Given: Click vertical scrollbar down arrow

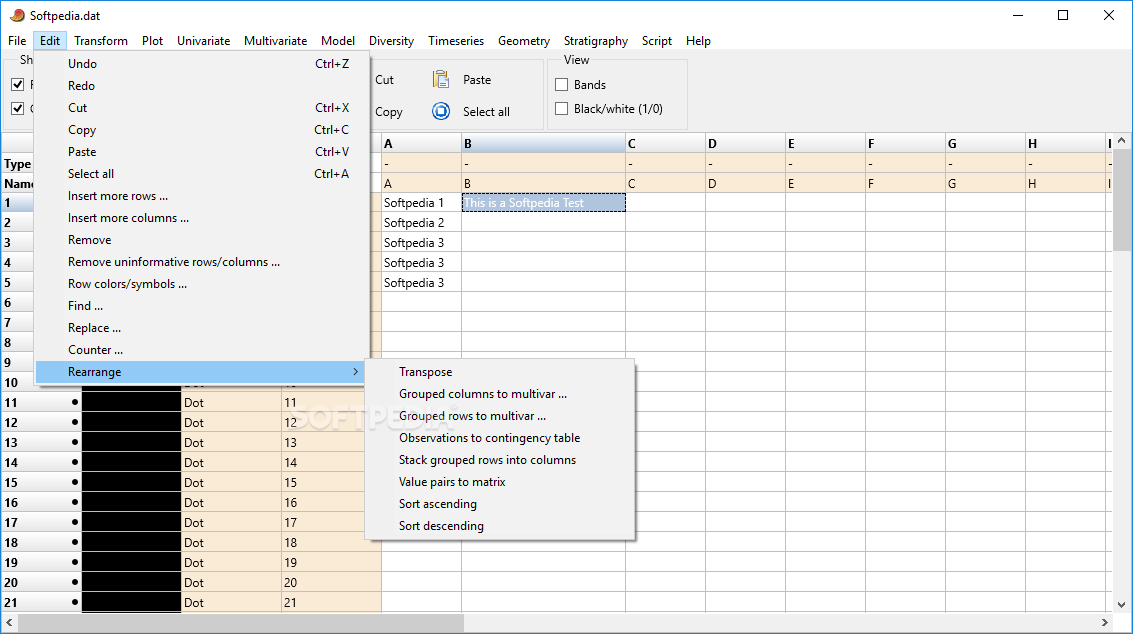Looking at the screenshot, I should [1121, 605].
